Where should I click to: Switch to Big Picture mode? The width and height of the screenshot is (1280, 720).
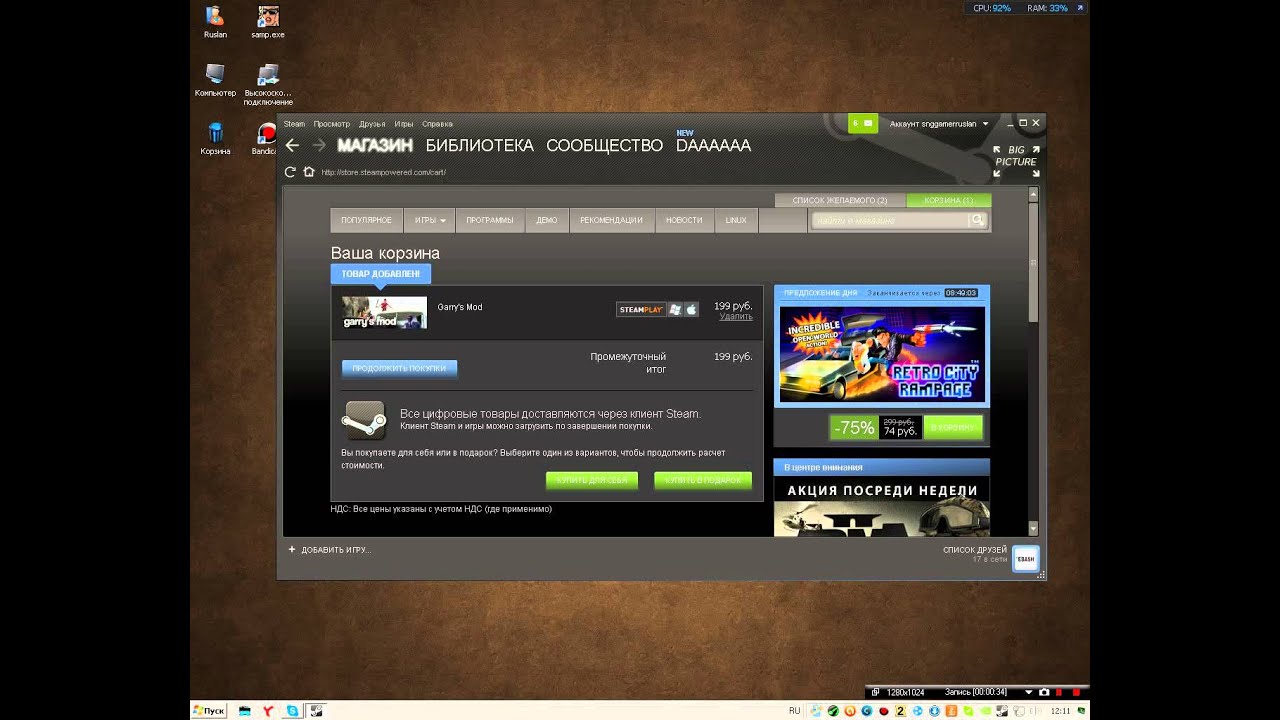tap(1016, 162)
